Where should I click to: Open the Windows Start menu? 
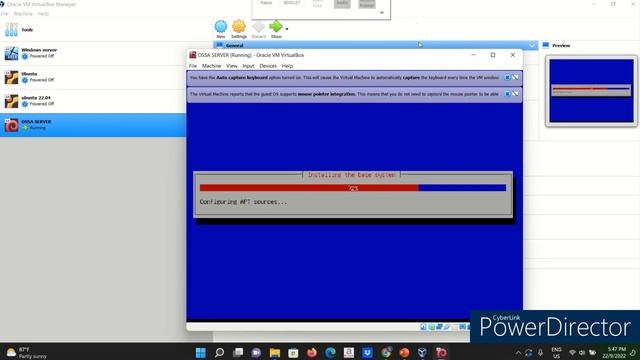(201, 353)
